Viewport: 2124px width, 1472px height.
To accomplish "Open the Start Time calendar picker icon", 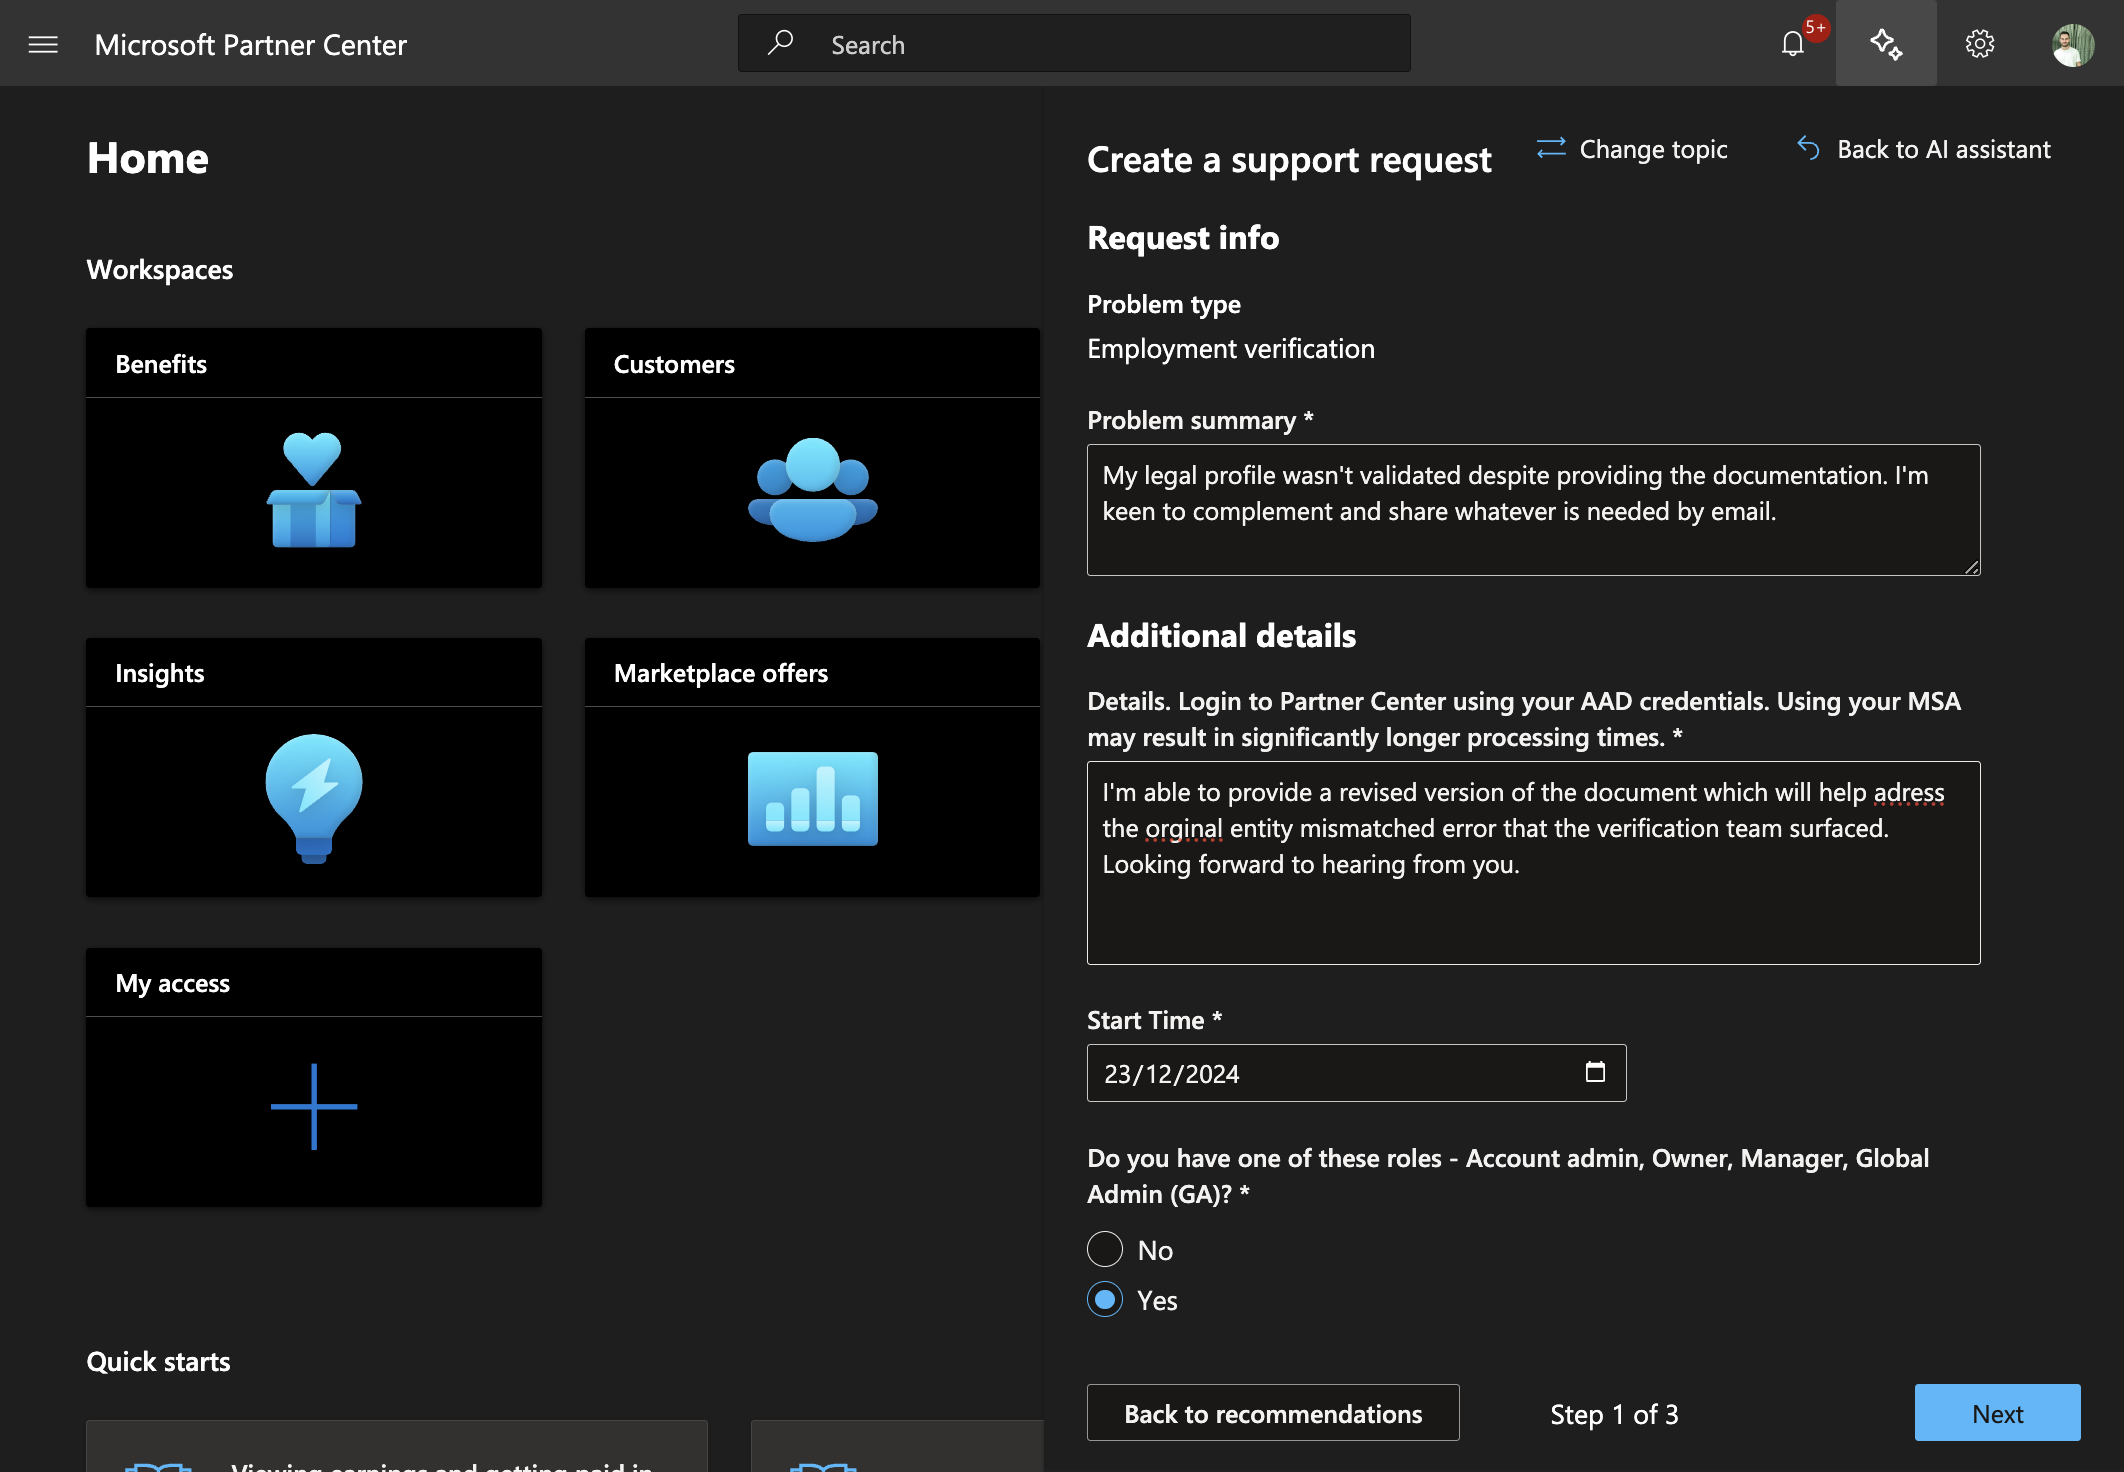I will (x=1595, y=1072).
